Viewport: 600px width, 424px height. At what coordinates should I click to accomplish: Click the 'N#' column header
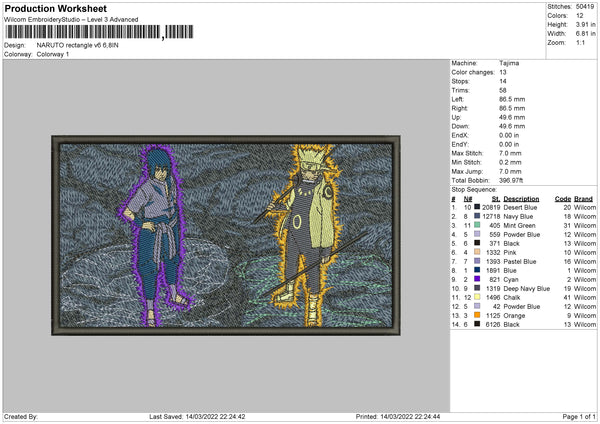pos(468,199)
